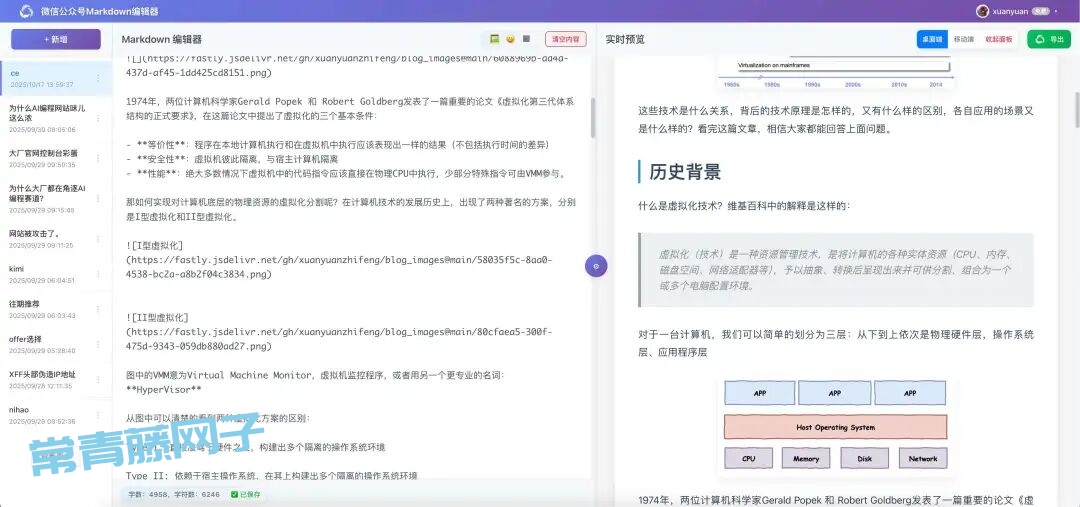Click the round purple divider handle
This screenshot has width=1080, height=507.
click(596, 266)
